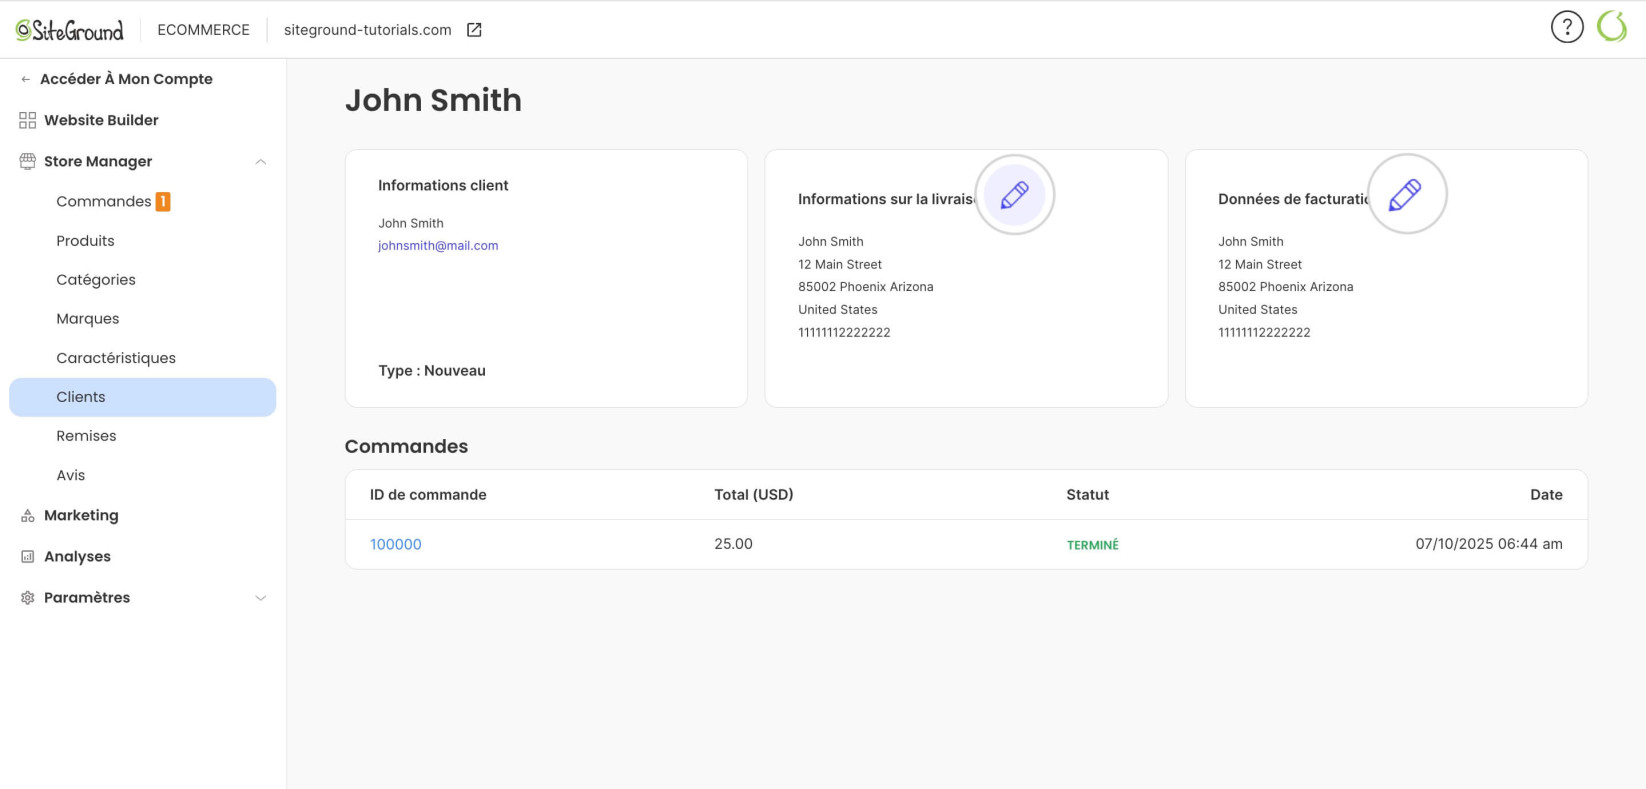Click the Paramètres gear icon
Screen dimensions: 1646x789
(27, 598)
